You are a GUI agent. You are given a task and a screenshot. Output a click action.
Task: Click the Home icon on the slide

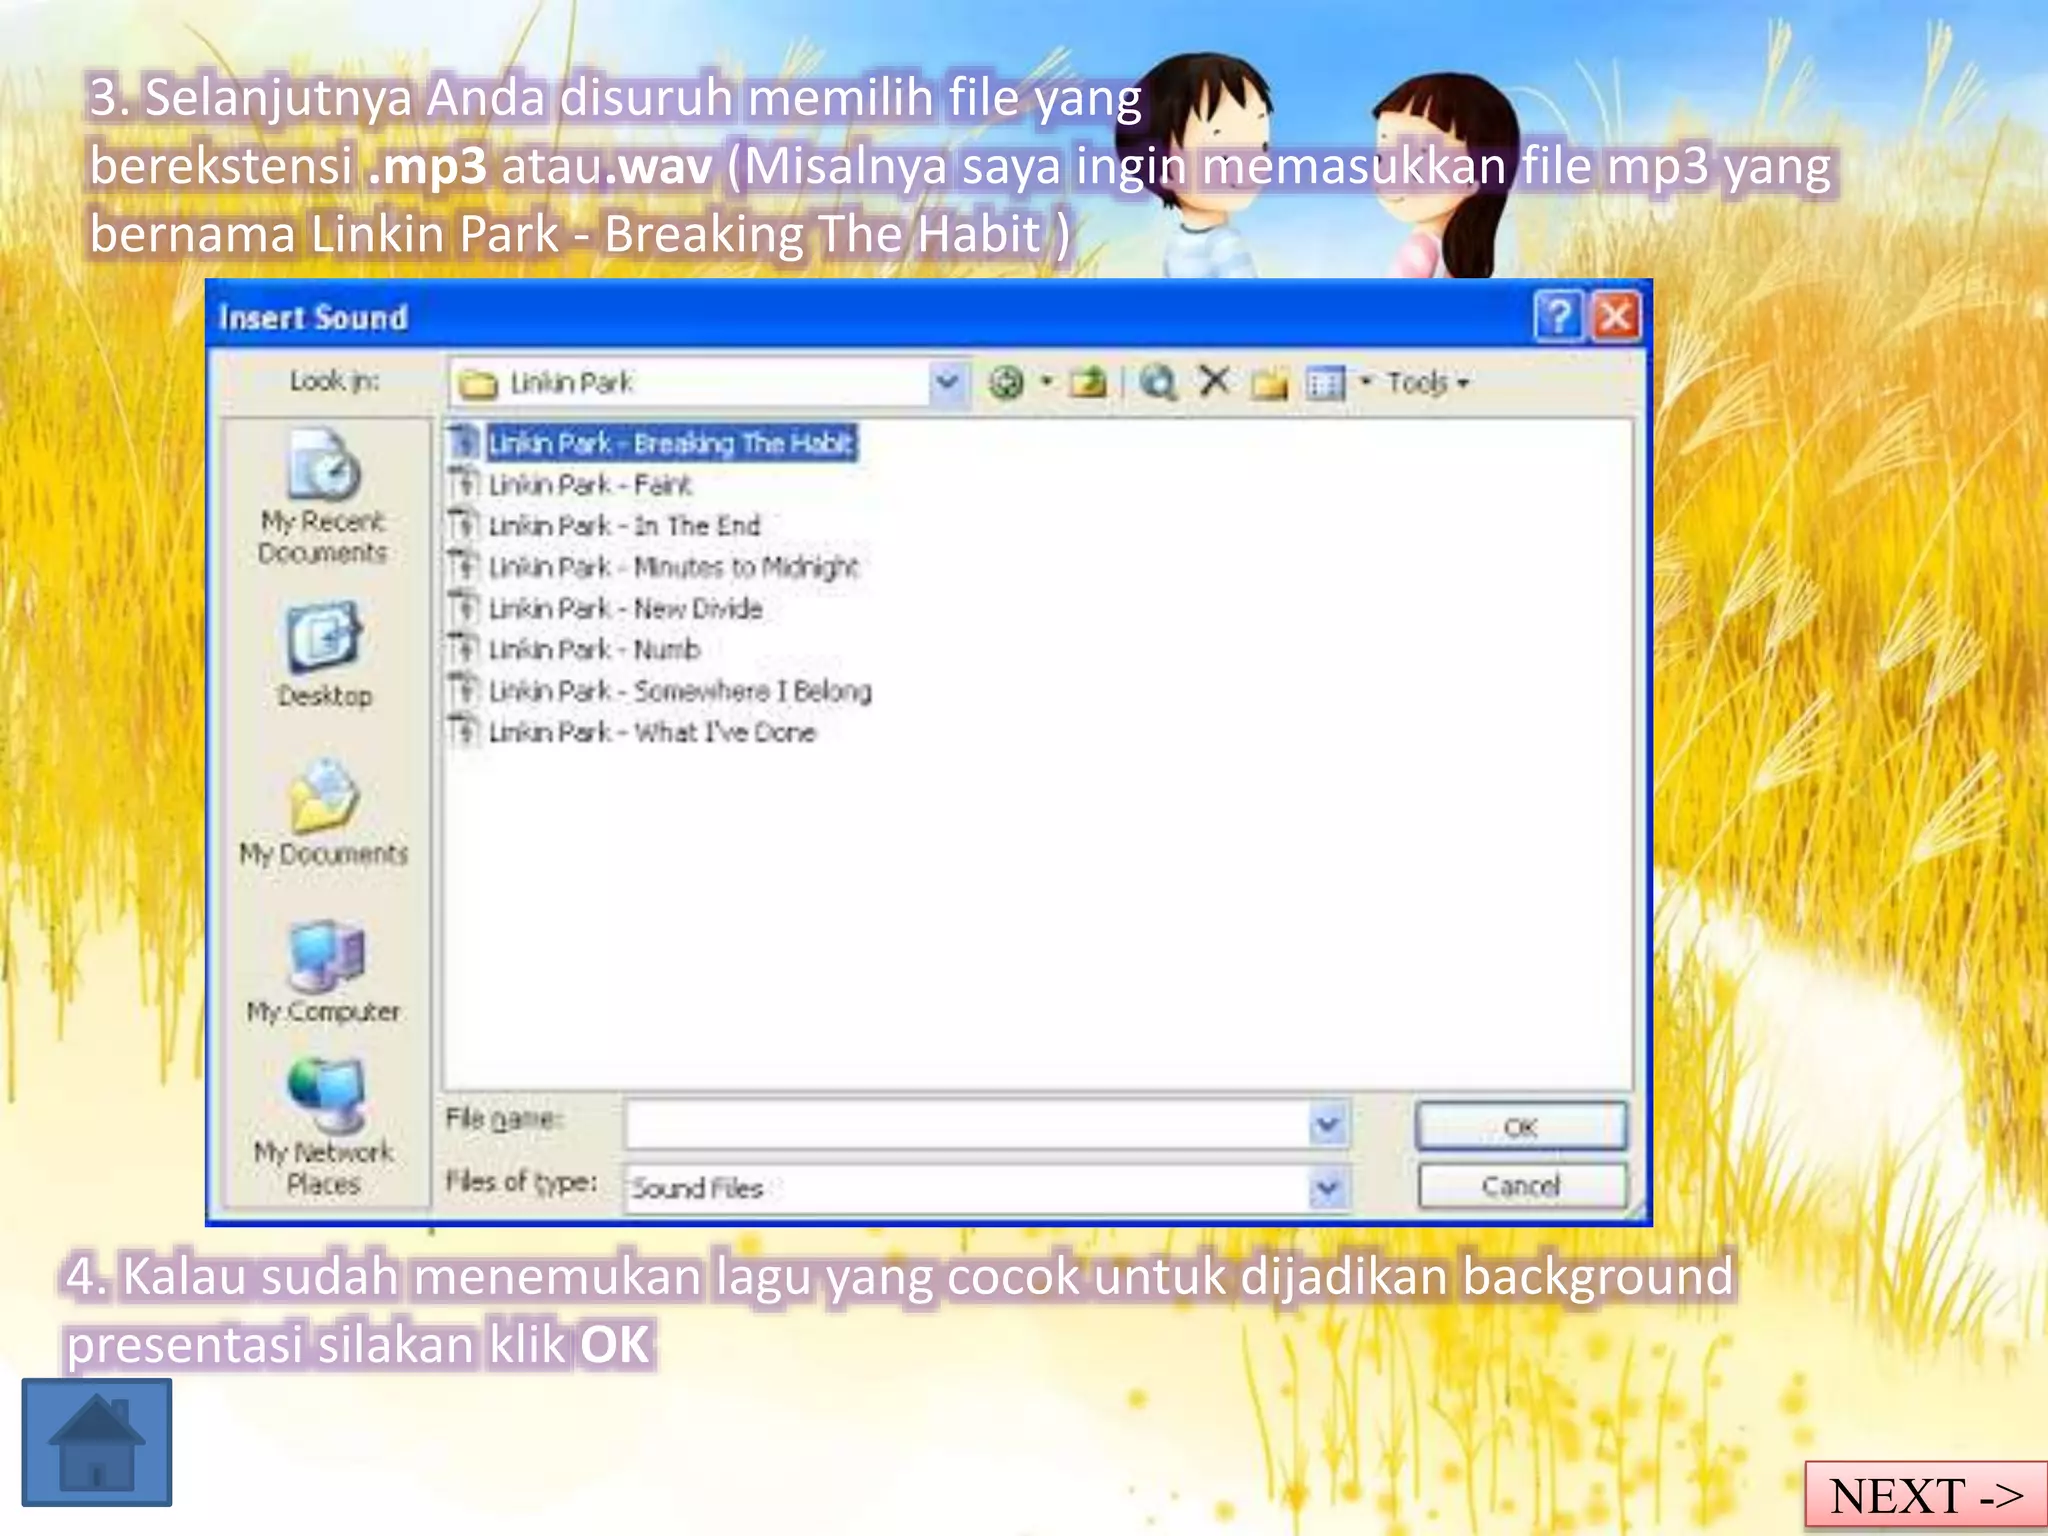click(97, 1442)
